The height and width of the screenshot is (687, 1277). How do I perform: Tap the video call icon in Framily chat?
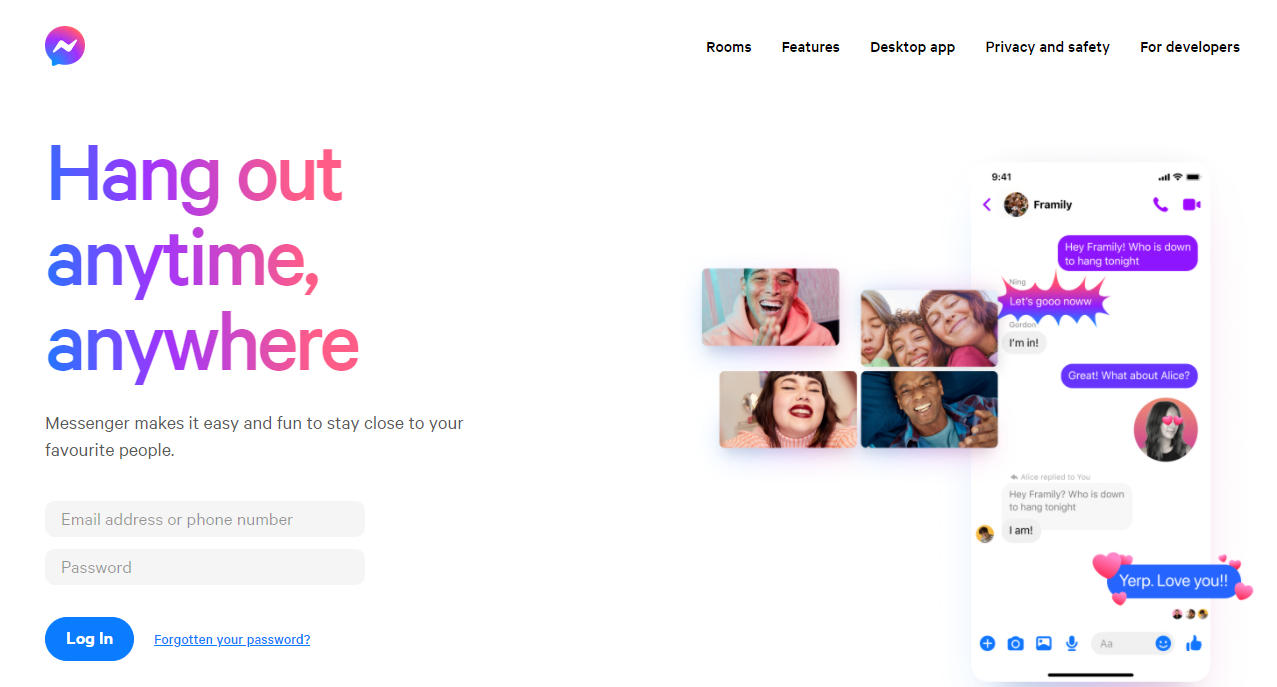(x=1191, y=204)
